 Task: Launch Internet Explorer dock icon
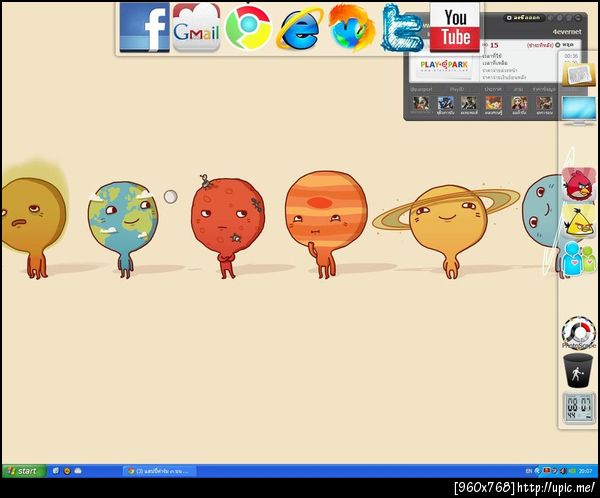[300, 29]
